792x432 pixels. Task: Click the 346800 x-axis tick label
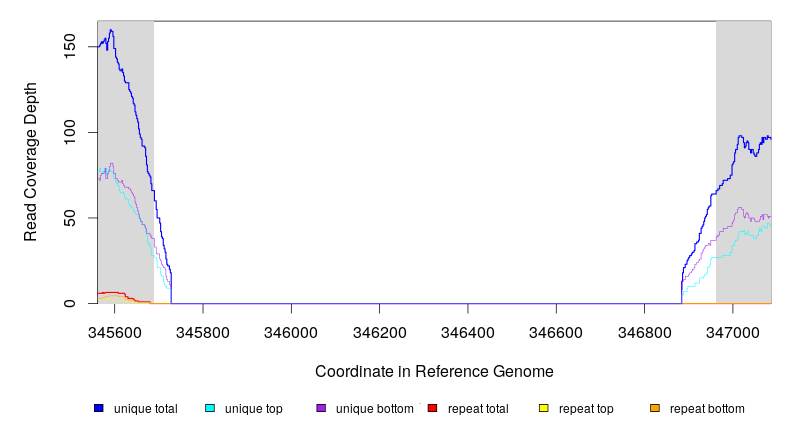[x=645, y=328]
